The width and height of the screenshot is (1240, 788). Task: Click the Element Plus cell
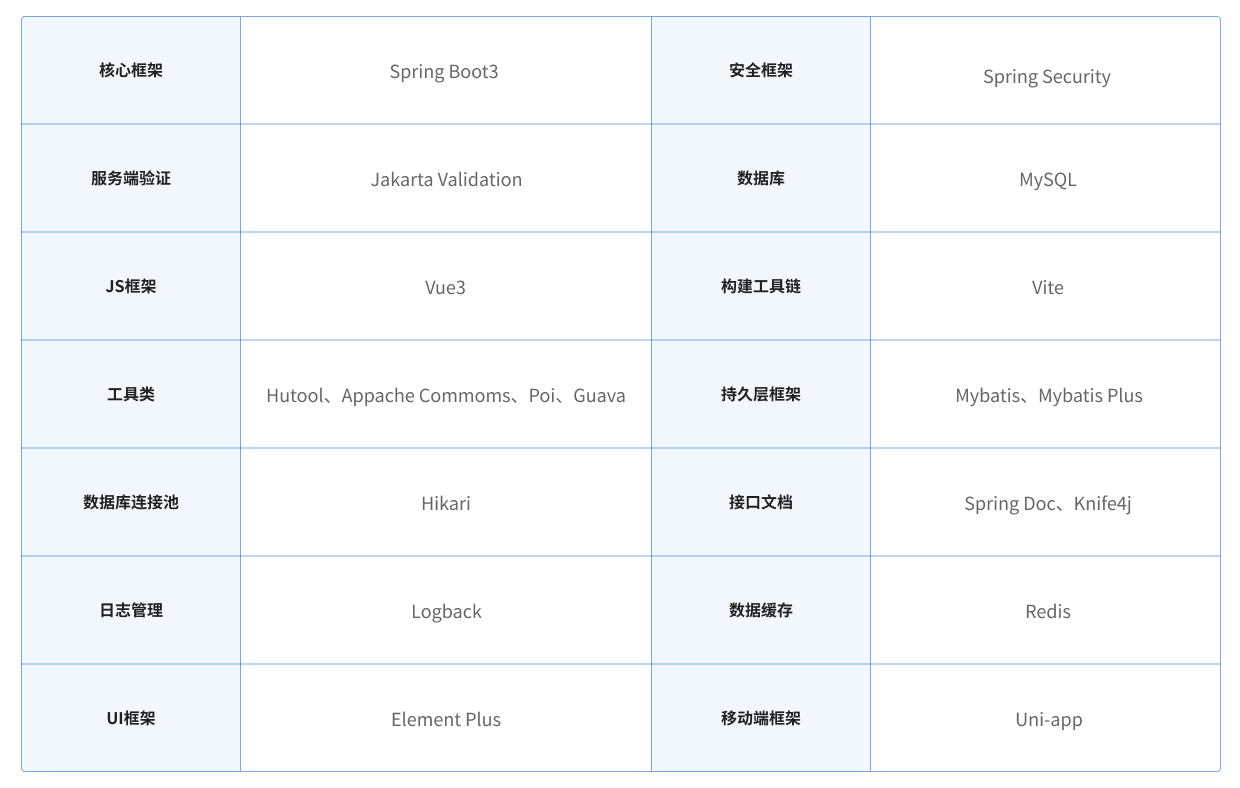point(445,717)
